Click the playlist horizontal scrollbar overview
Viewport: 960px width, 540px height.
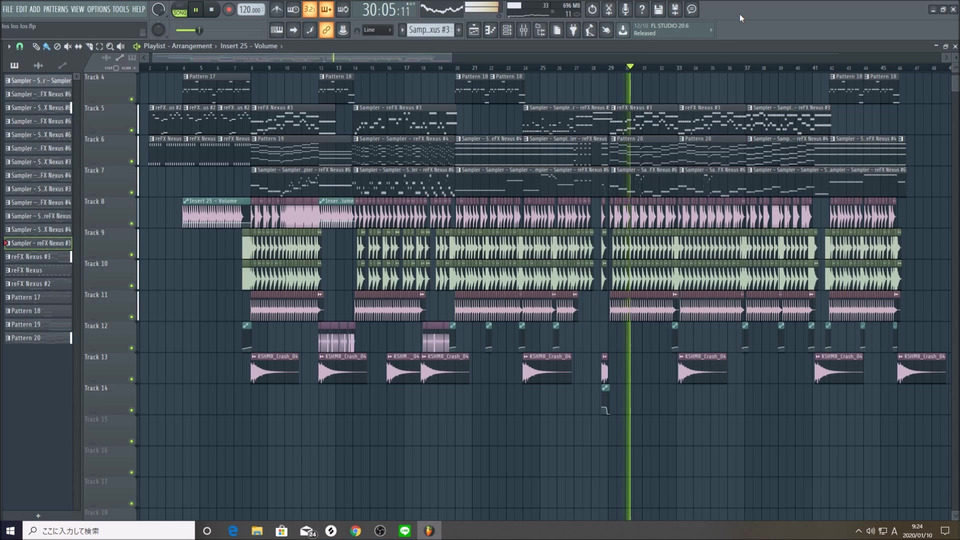[x=301, y=58]
